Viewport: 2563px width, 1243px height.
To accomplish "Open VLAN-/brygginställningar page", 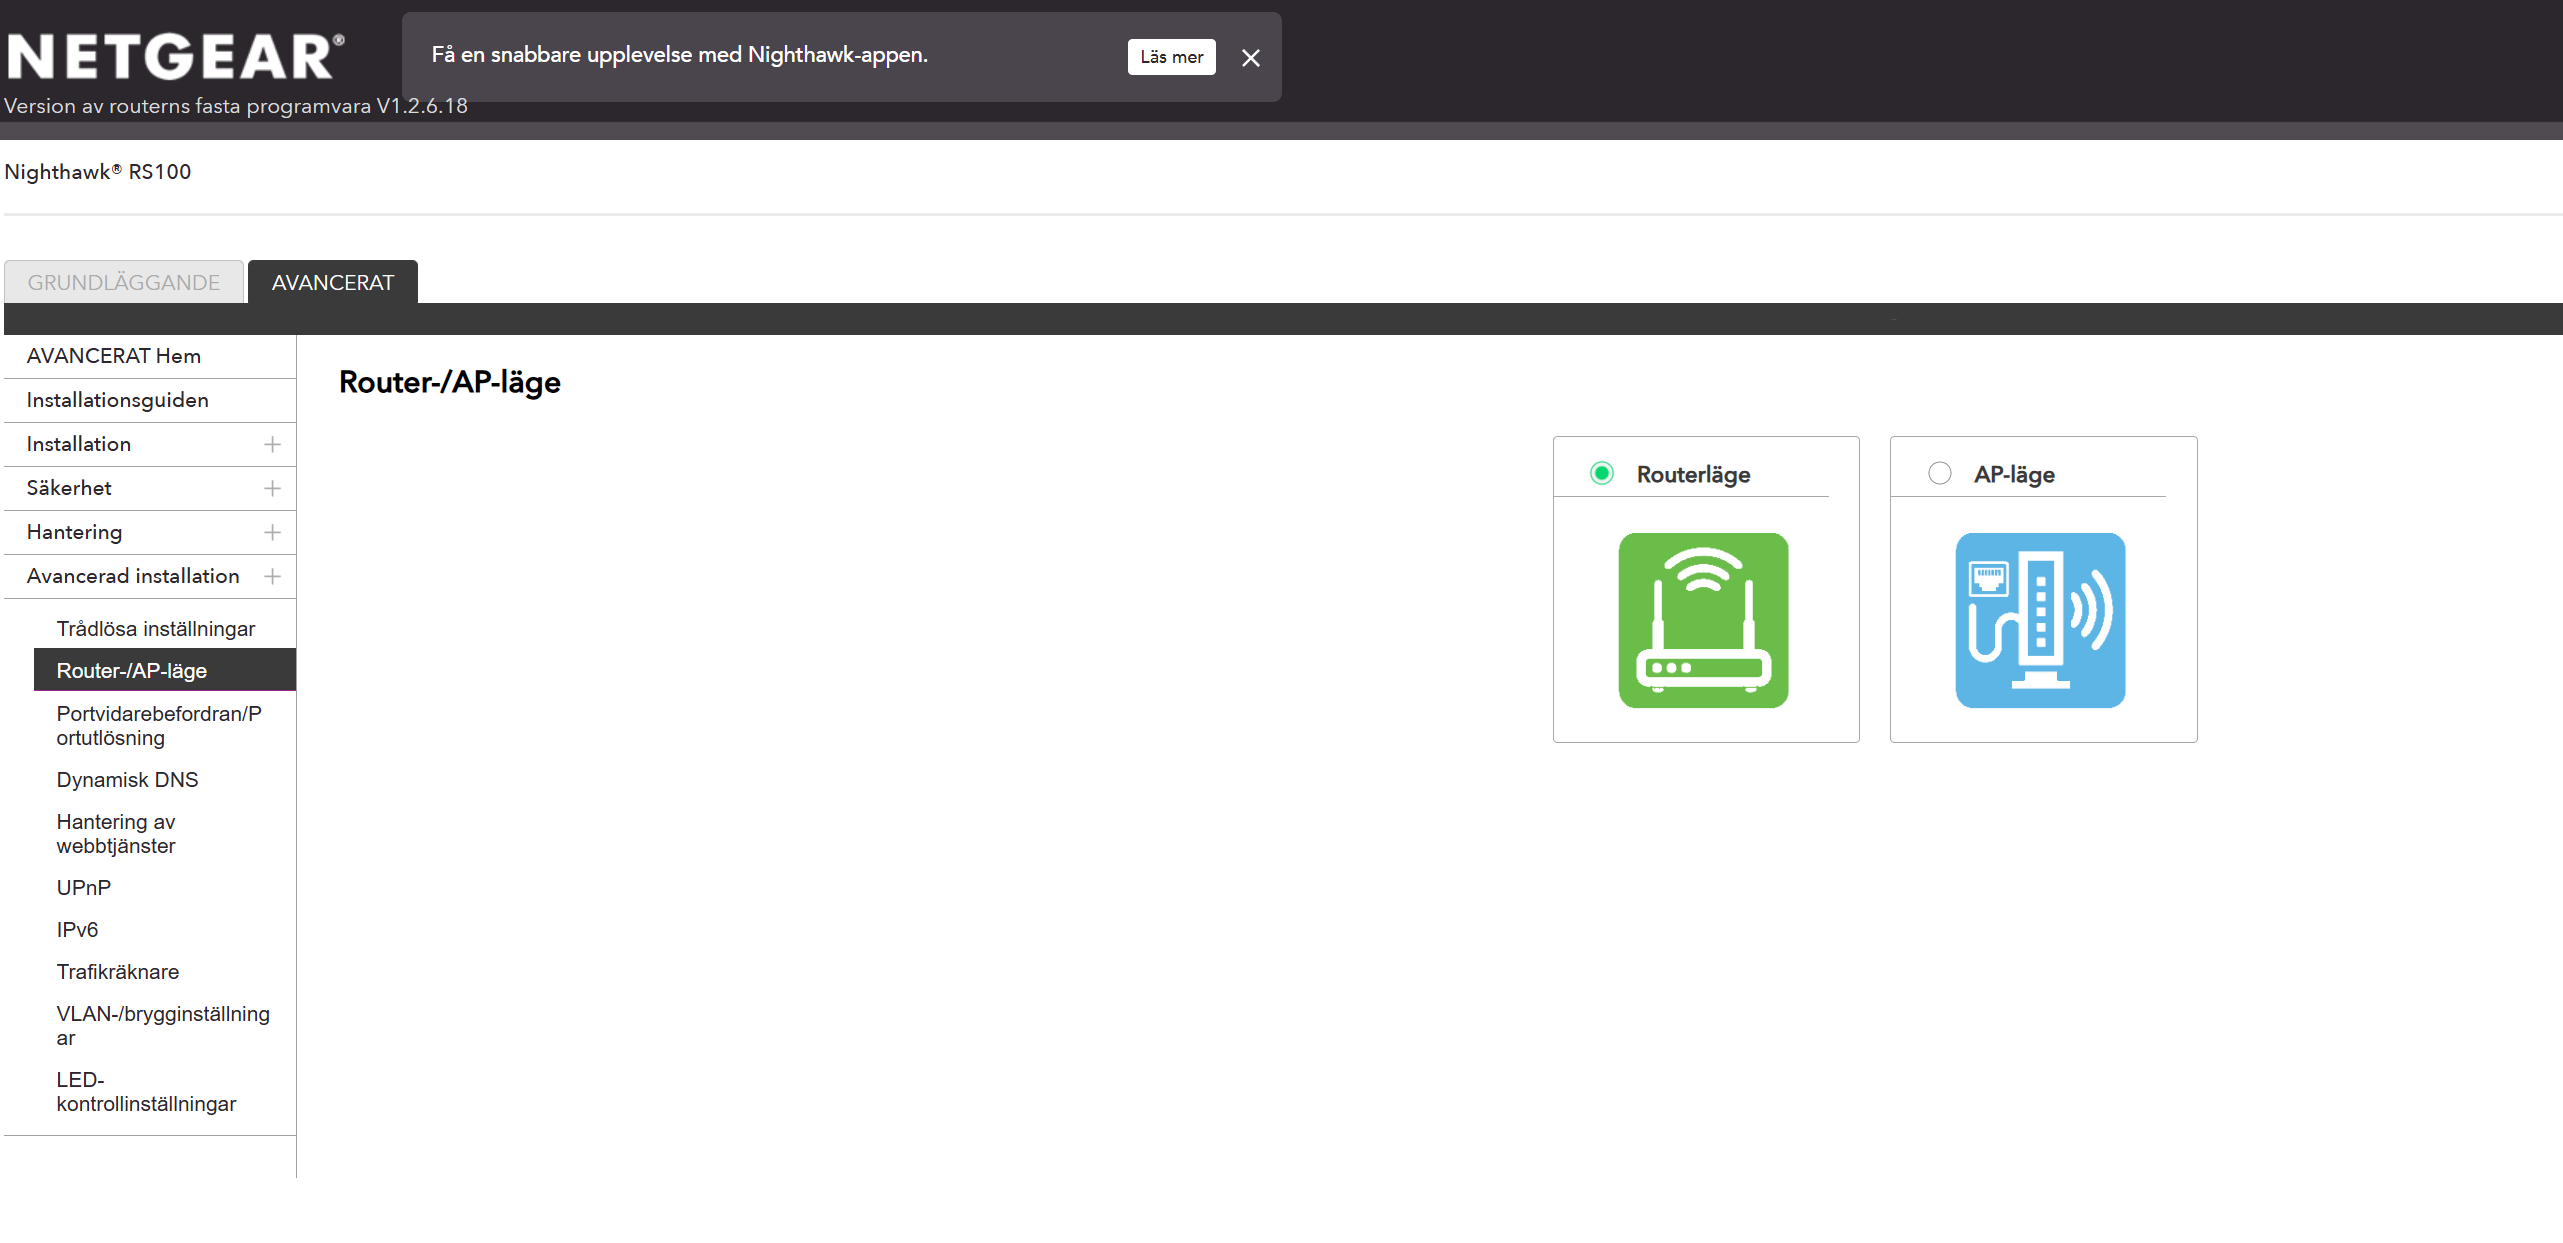I will coord(163,1026).
